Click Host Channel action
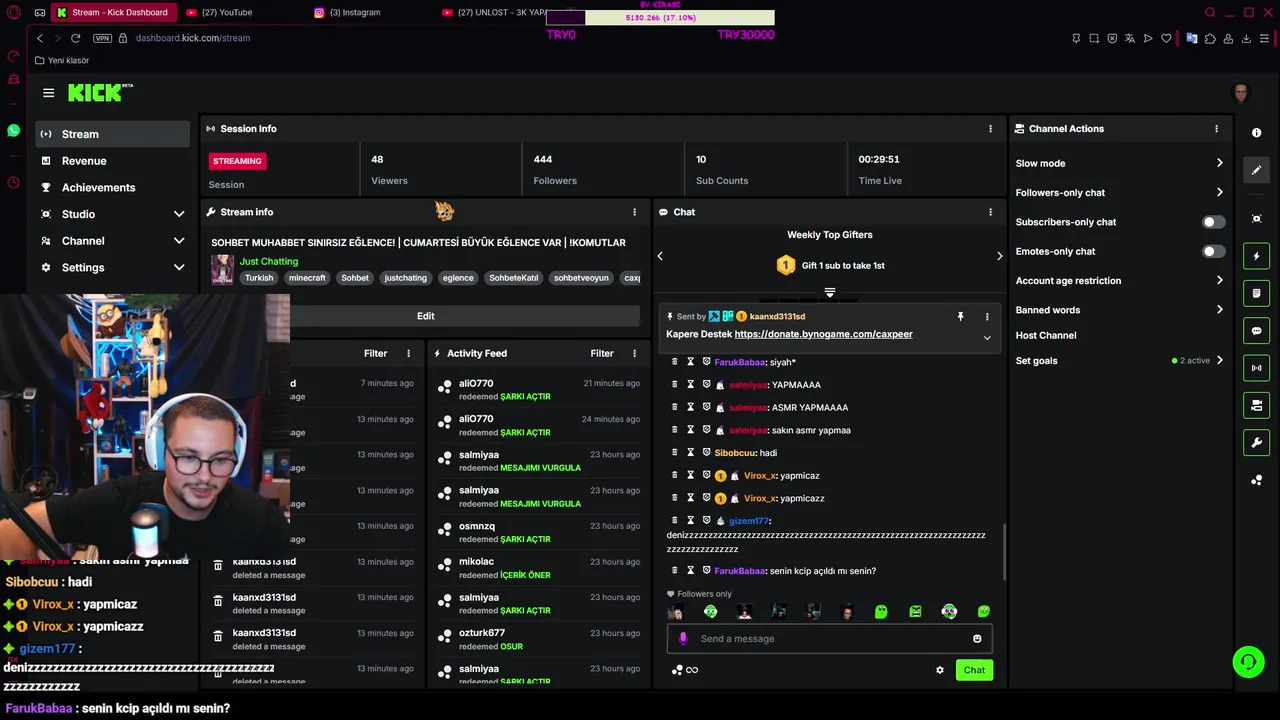Image resolution: width=1280 pixels, height=720 pixels. (1046, 335)
